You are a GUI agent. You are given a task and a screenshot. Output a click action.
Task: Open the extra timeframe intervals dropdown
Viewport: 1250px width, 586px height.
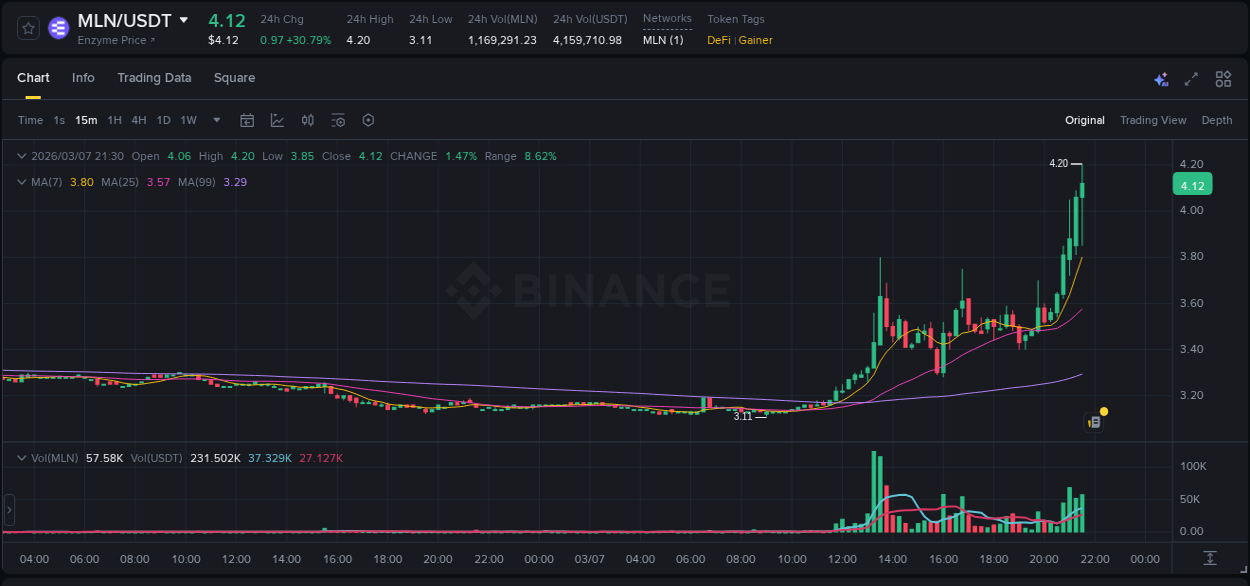click(x=215, y=120)
